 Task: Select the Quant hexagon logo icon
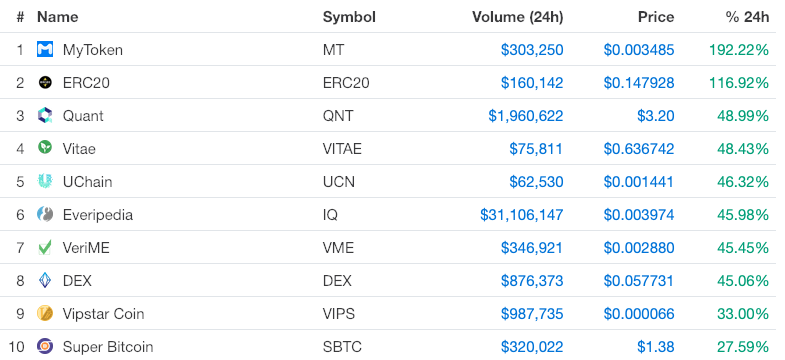click(x=45, y=115)
